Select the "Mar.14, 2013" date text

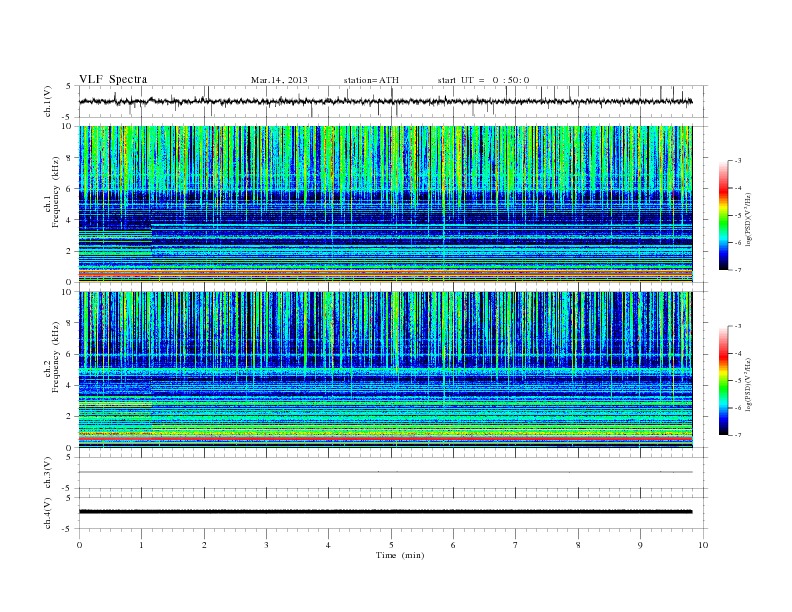tap(279, 80)
